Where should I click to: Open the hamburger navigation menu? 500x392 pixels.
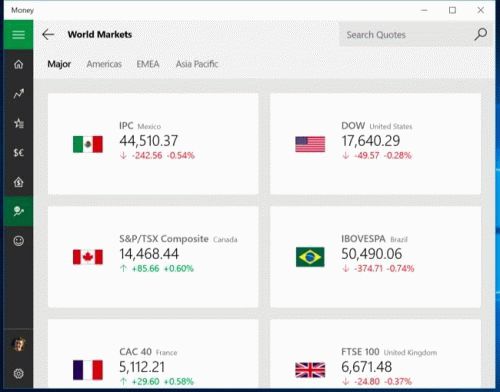pyautogui.click(x=18, y=35)
